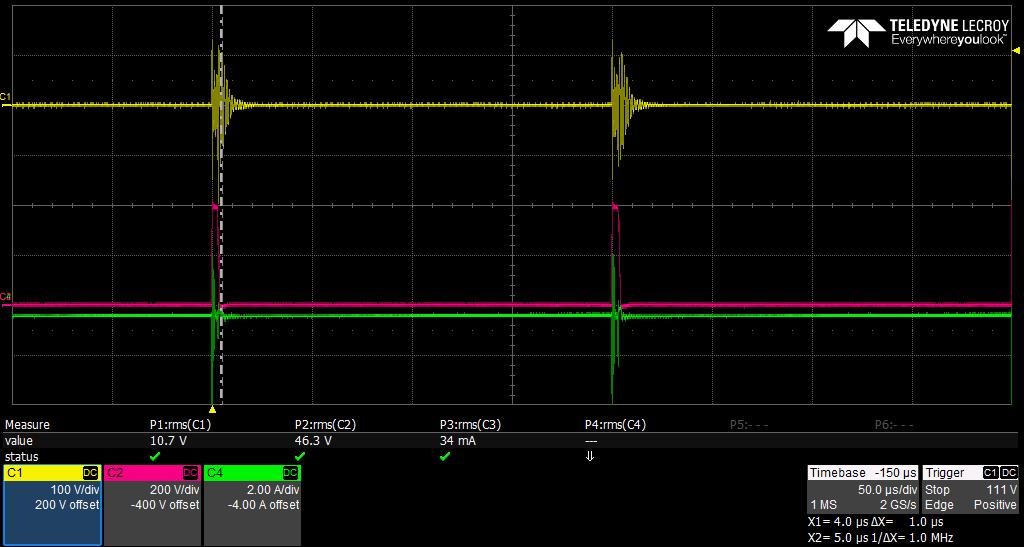Click the 46.3 V measurement value
1024x547 pixels.
tap(313, 441)
